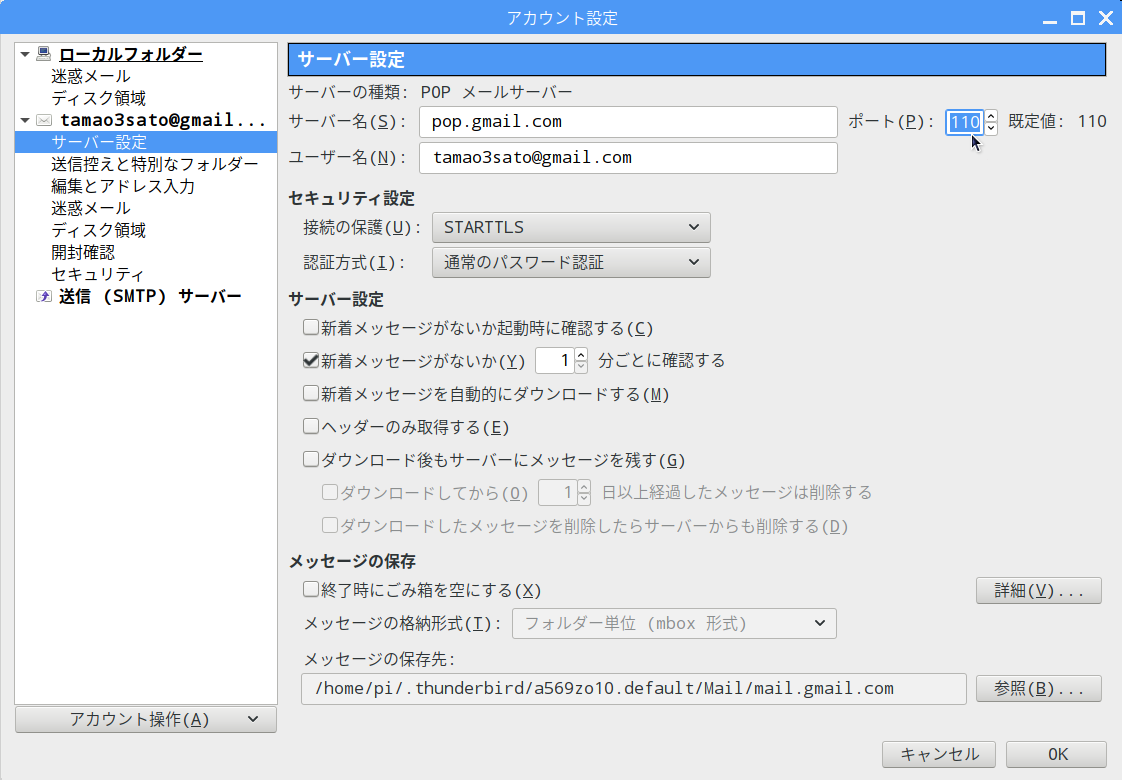Viewport: 1122px width, 780px height.
Task: Click ダウンロードしてから days checkbox
Action: click(x=330, y=492)
